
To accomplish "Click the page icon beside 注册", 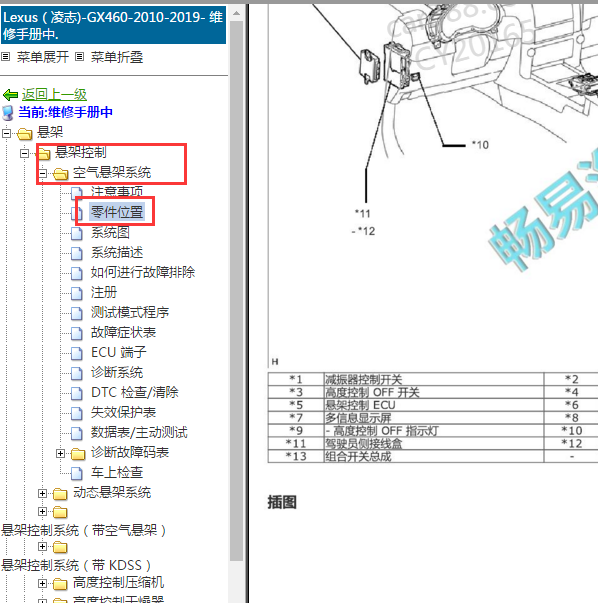I will point(77,293).
